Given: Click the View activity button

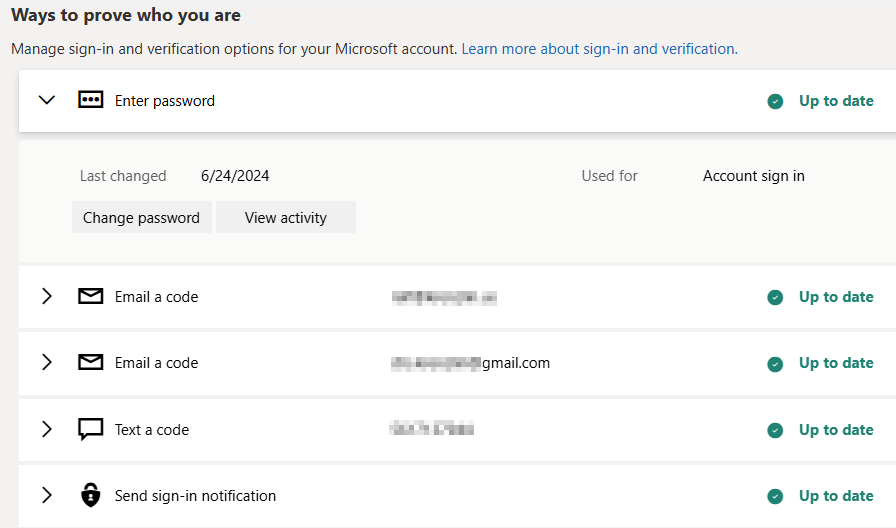Looking at the screenshot, I should click(286, 218).
